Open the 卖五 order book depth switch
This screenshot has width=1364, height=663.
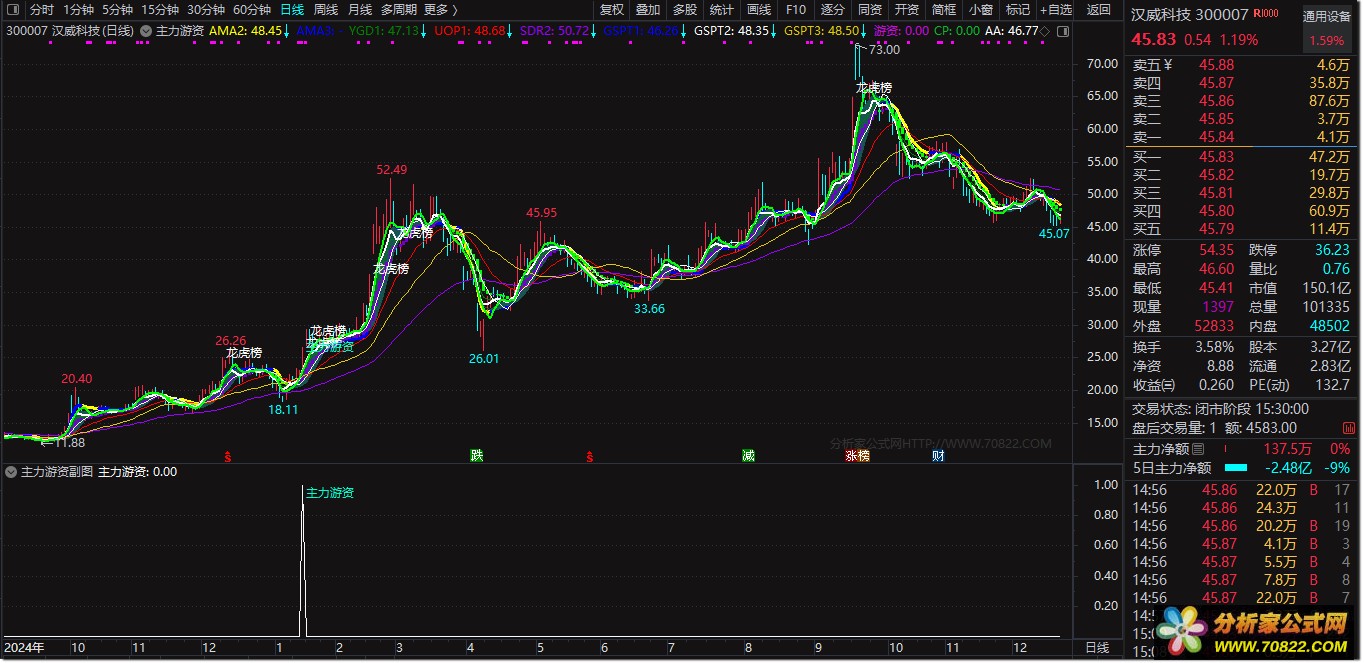[1166, 65]
